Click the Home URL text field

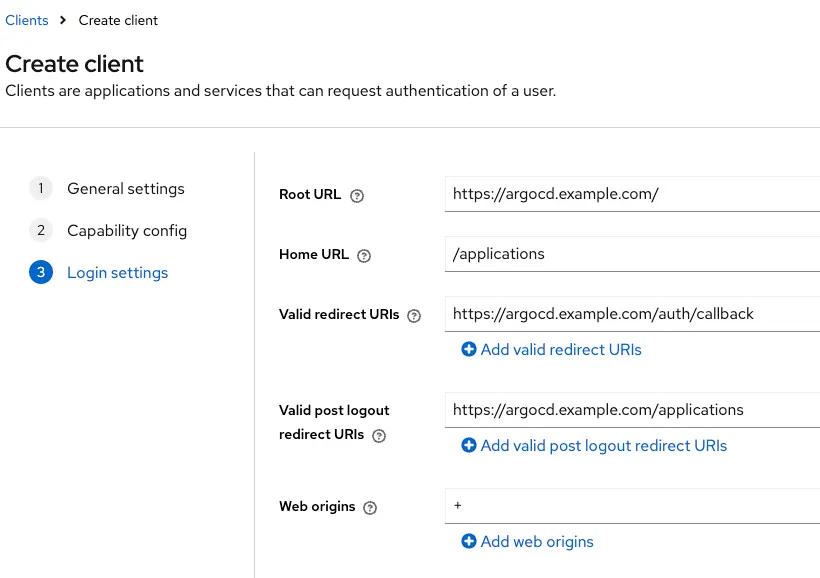click(x=632, y=254)
